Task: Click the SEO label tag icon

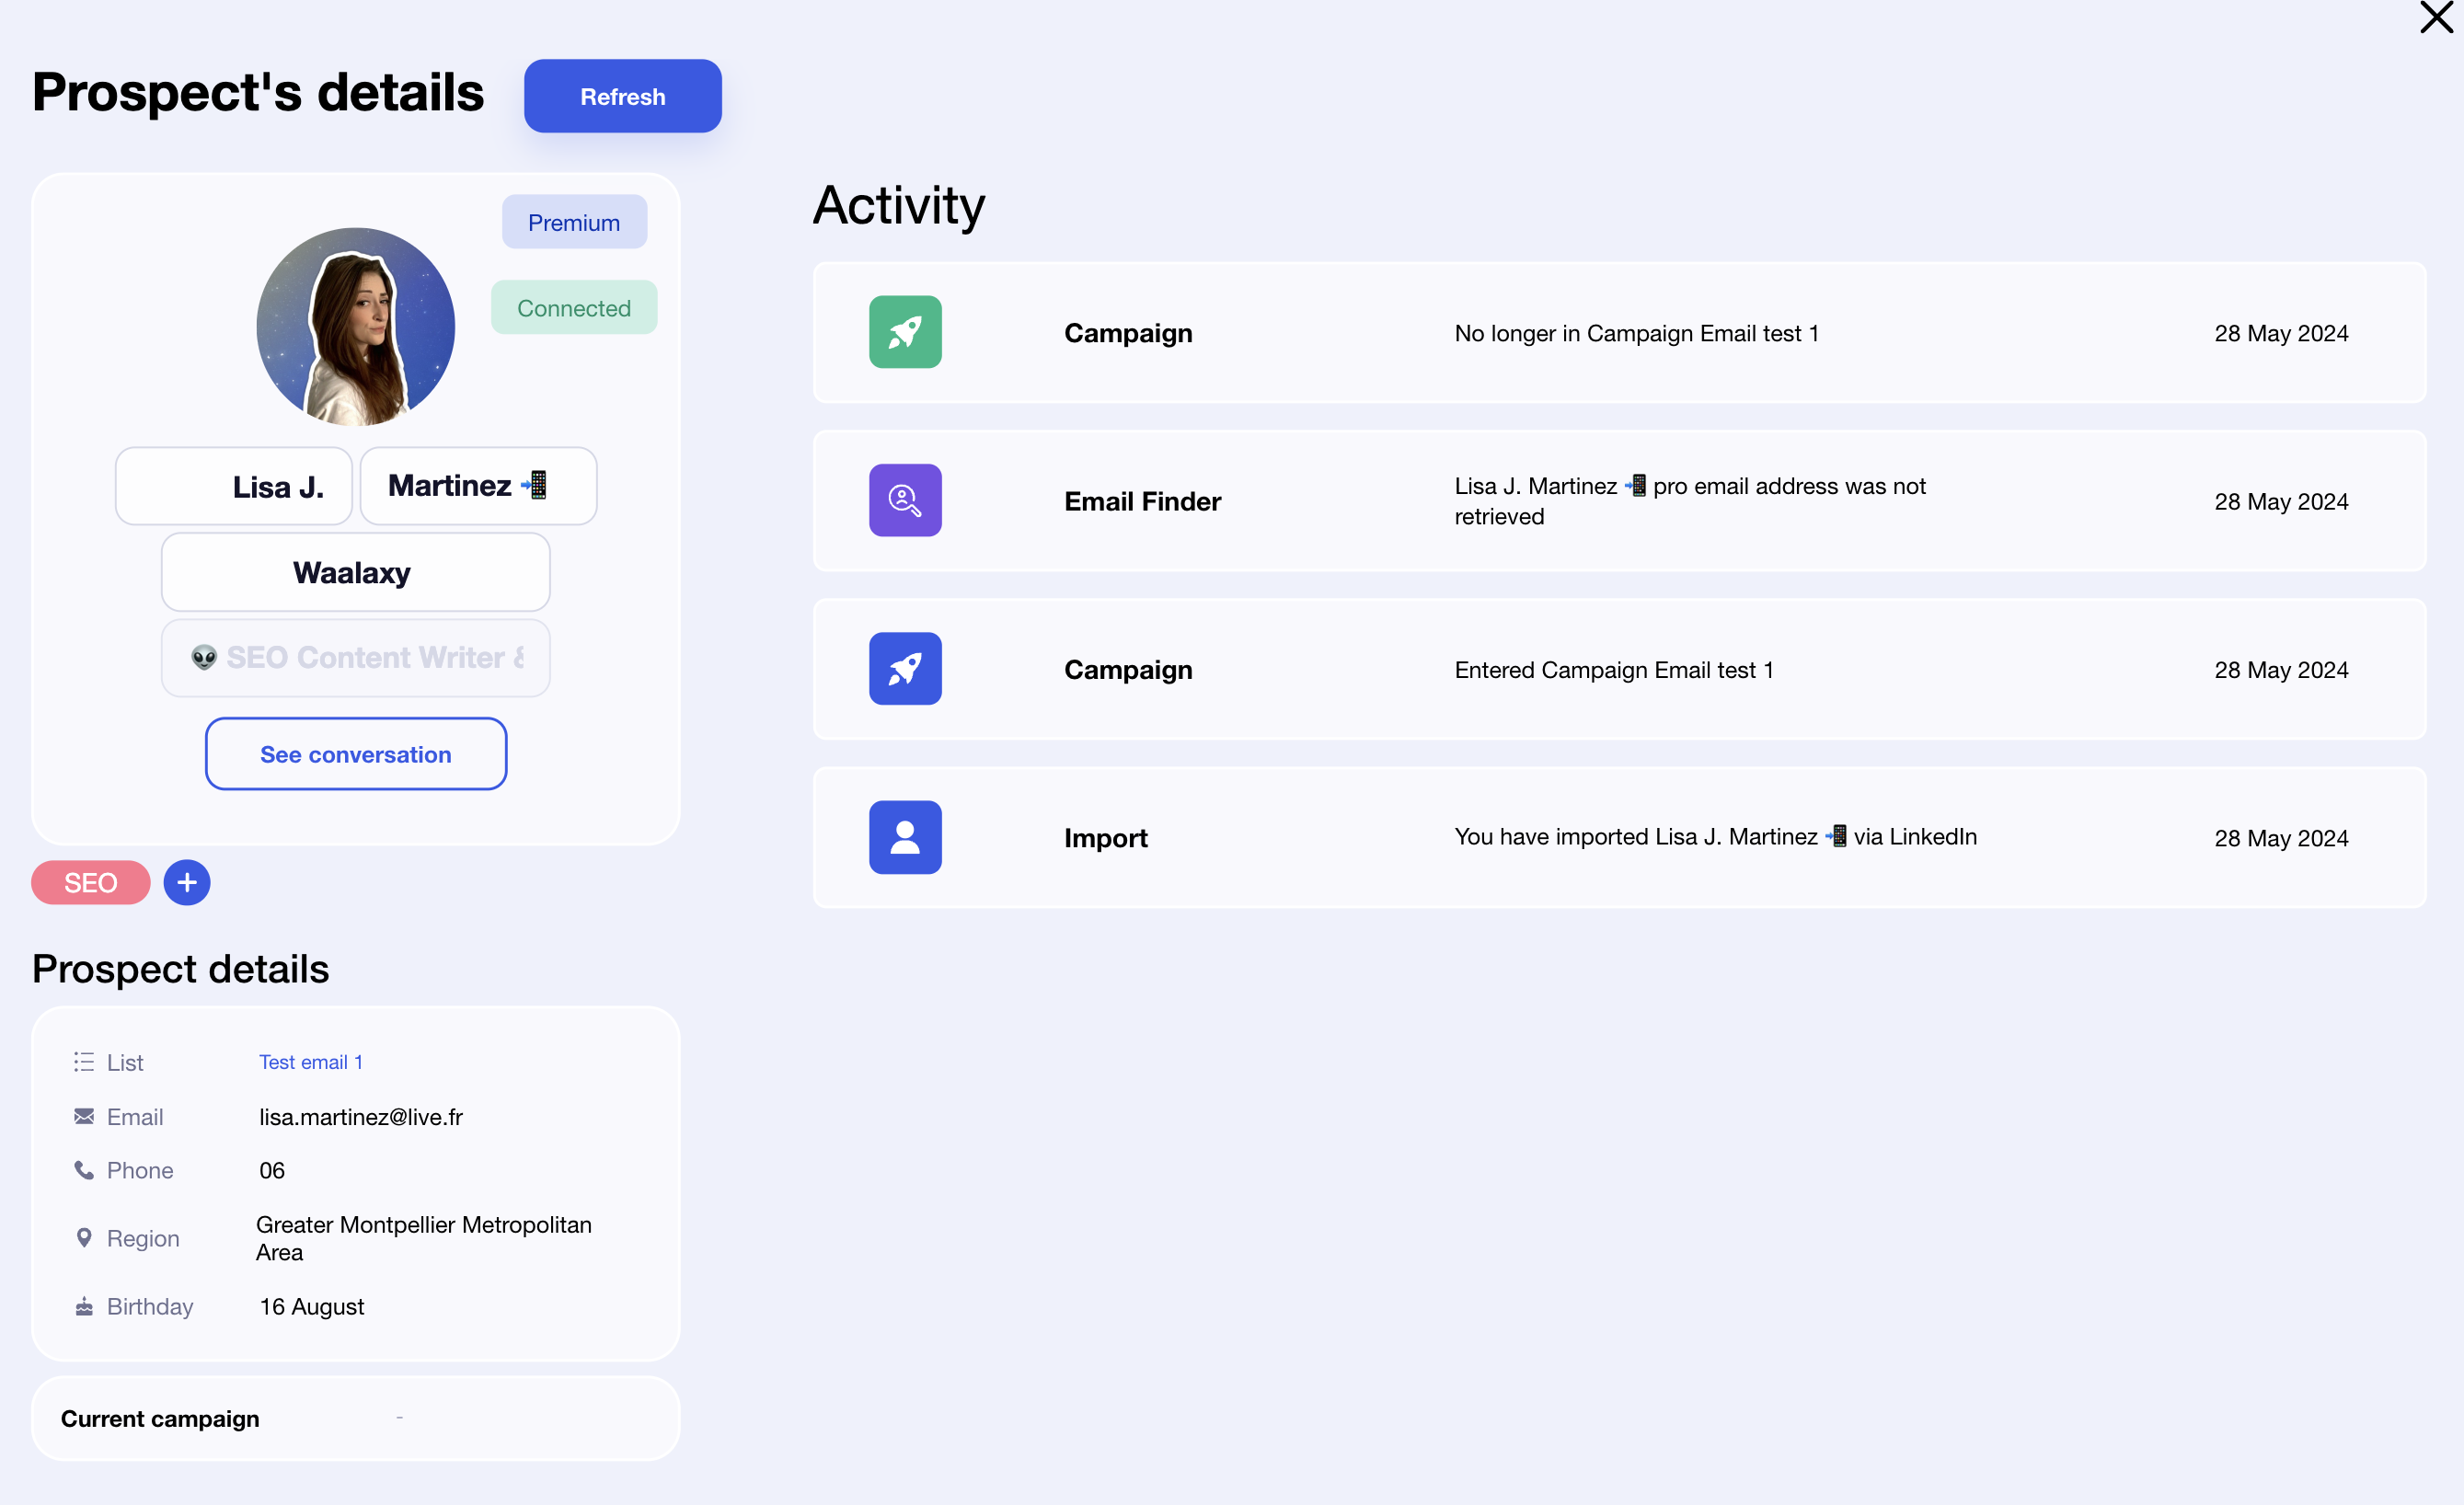Action: (x=91, y=882)
